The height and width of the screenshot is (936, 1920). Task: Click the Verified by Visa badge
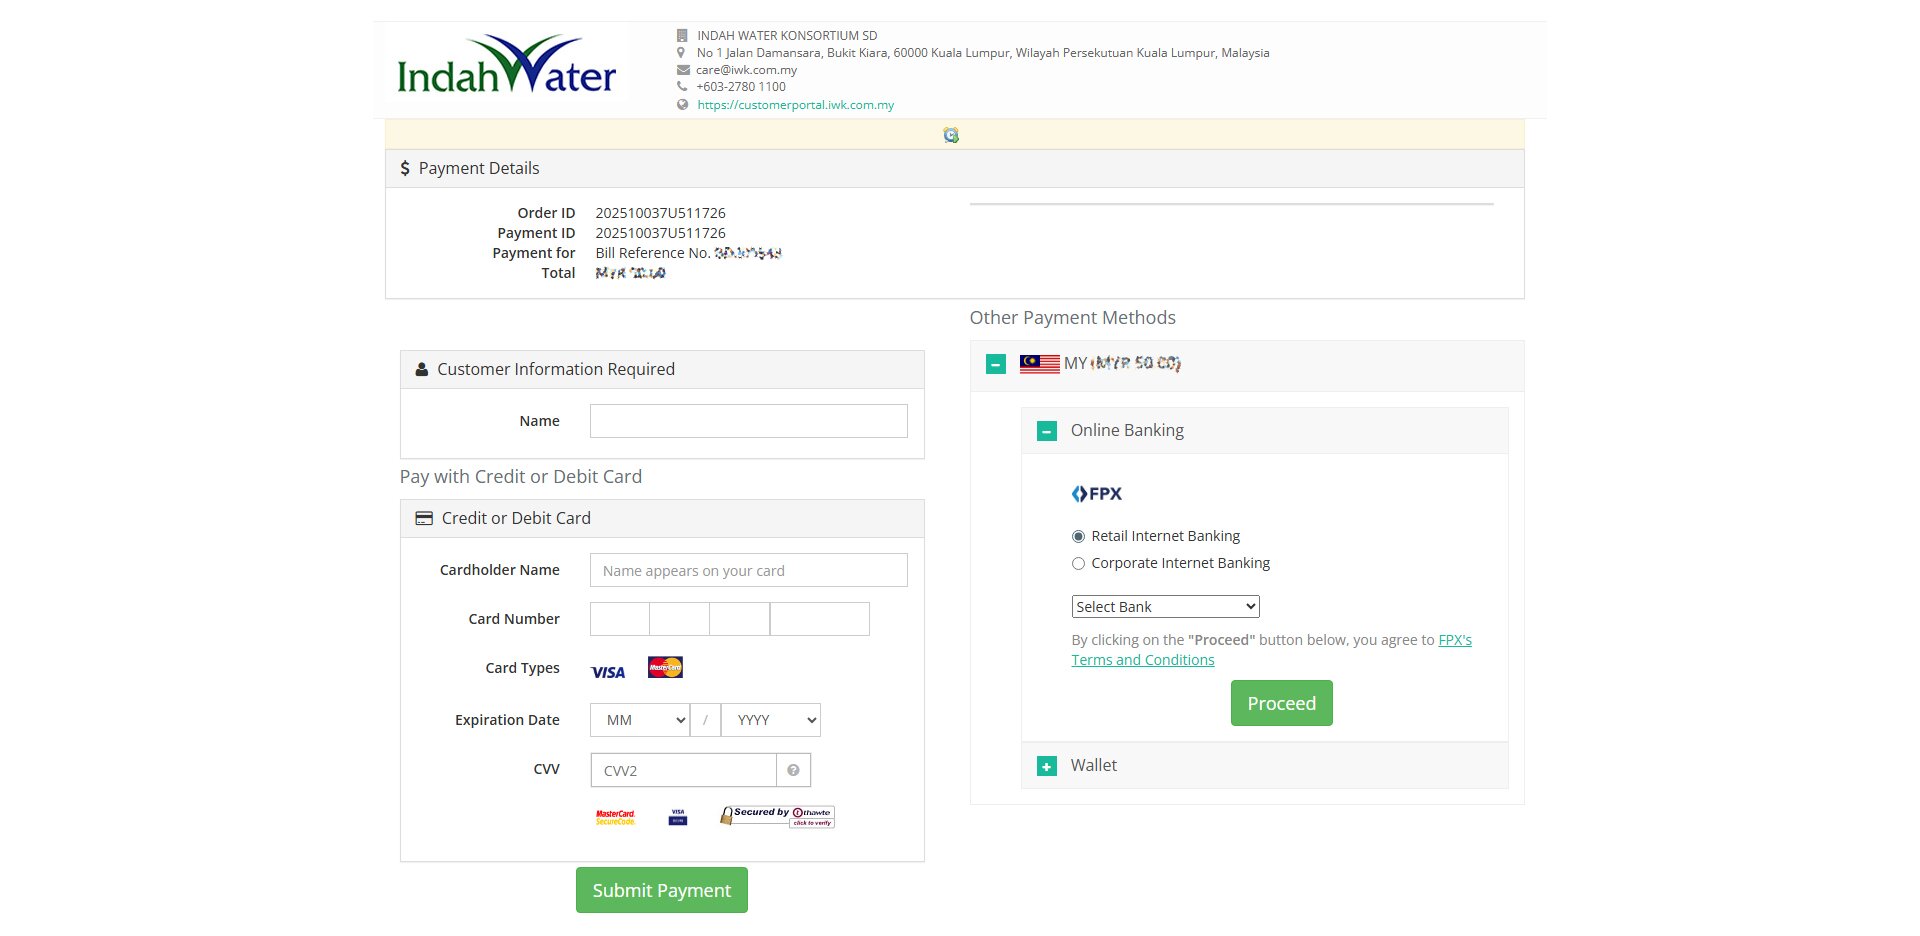point(678,817)
